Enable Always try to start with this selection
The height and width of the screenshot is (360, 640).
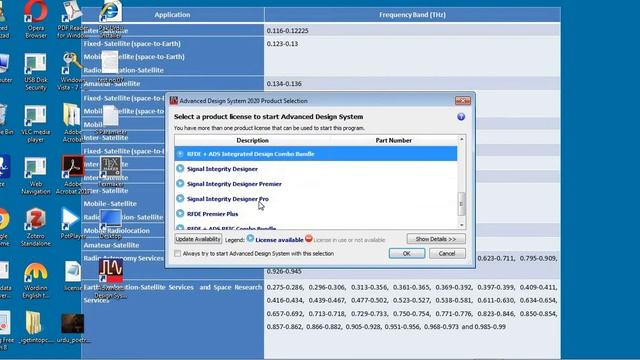178,253
